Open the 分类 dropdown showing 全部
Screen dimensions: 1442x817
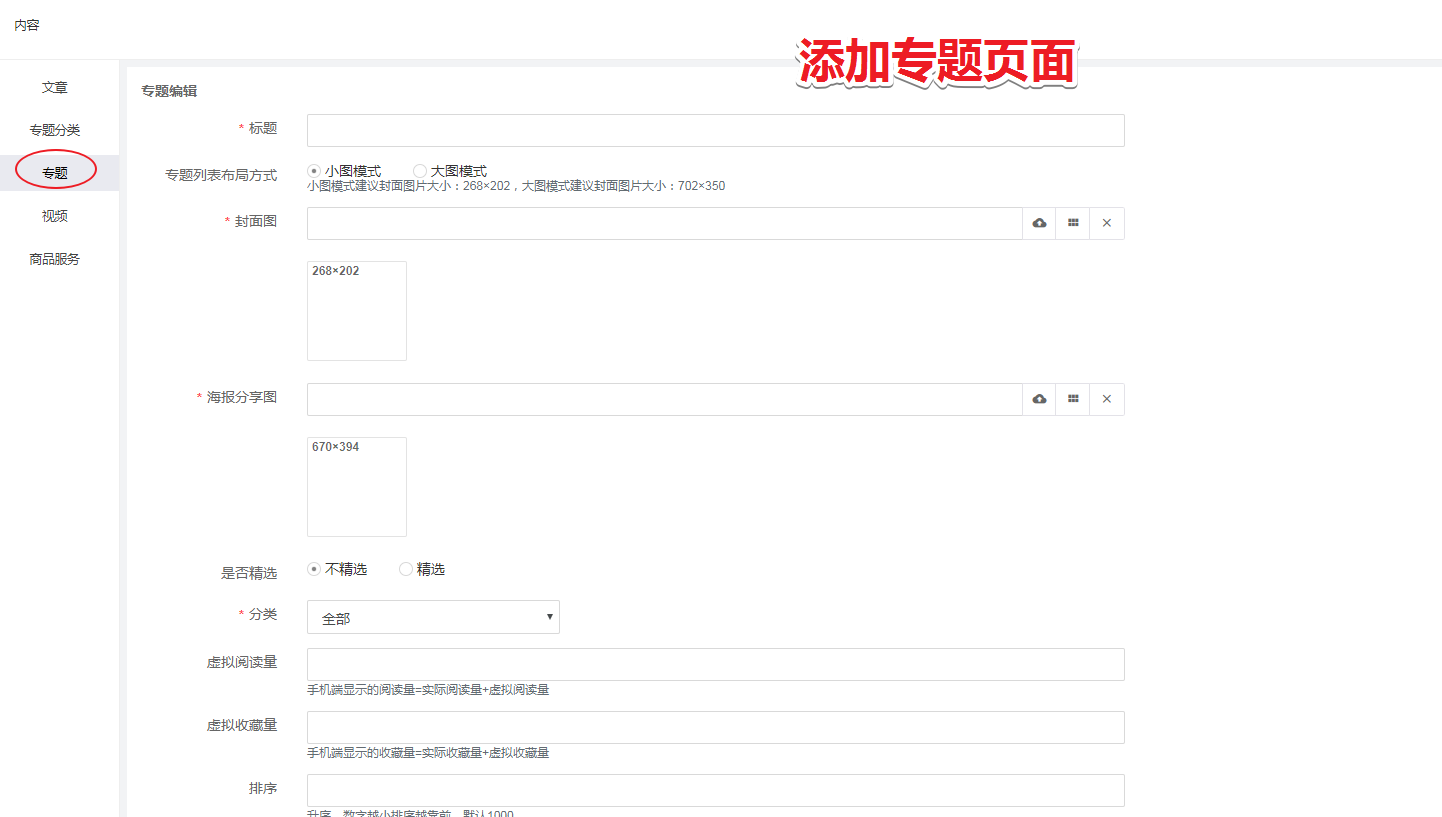433,617
